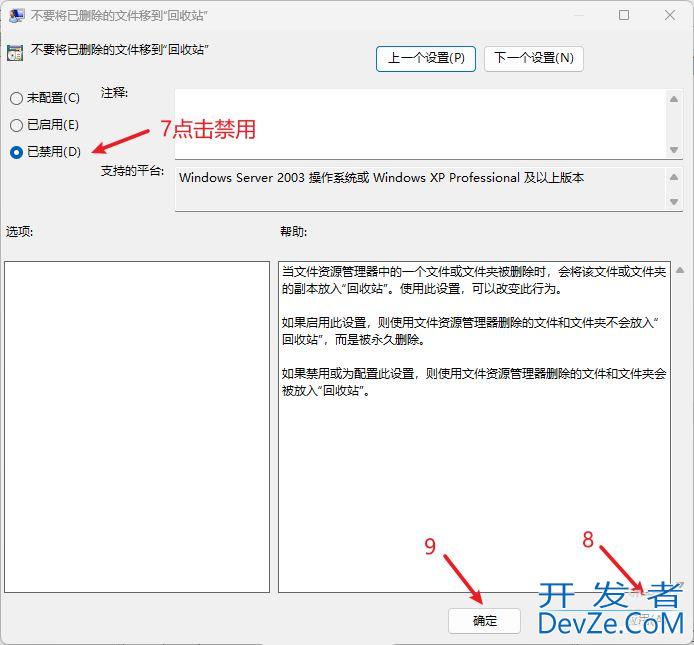Maximize the policy settings window
This screenshot has height=645, width=694.
(x=624, y=15)
